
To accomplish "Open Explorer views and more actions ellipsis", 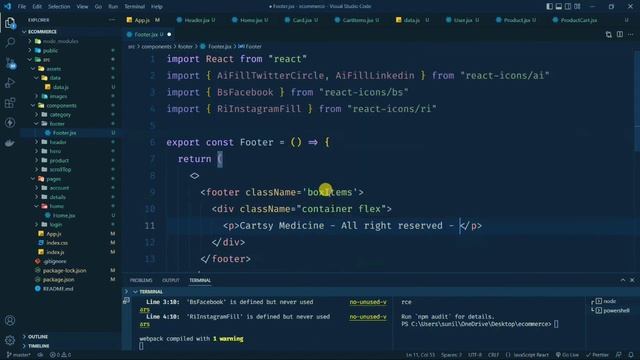I will click(111, 20).
